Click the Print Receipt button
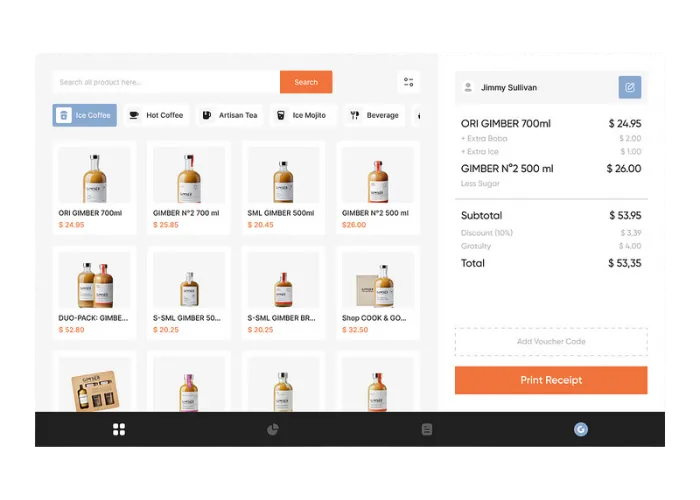 click(x=551, y=380)
